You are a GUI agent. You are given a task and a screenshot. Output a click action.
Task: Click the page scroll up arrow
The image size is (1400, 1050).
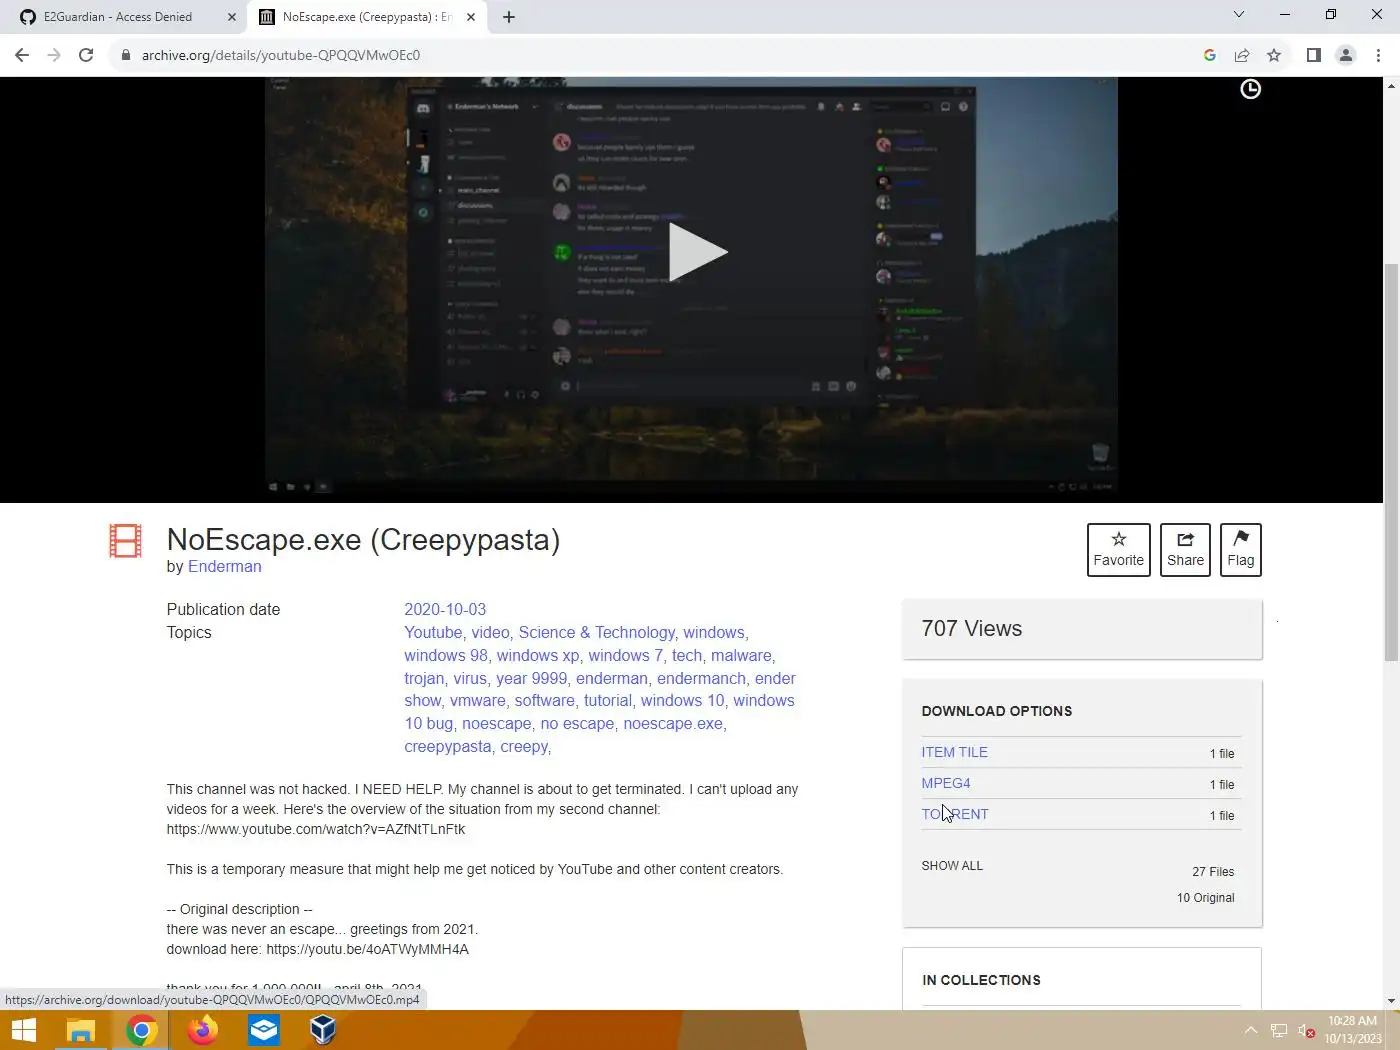pyautogui.click(x=1391, y=86)
